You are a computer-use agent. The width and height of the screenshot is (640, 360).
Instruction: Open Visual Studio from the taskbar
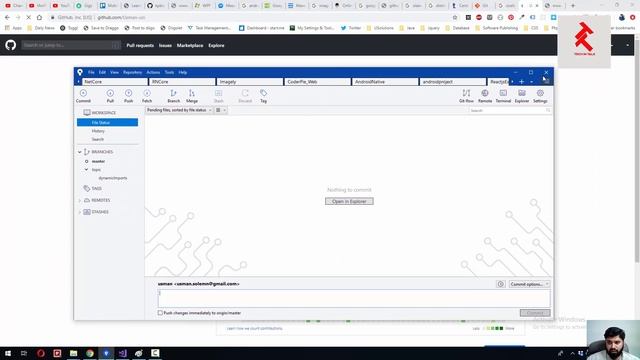point(122,353)
